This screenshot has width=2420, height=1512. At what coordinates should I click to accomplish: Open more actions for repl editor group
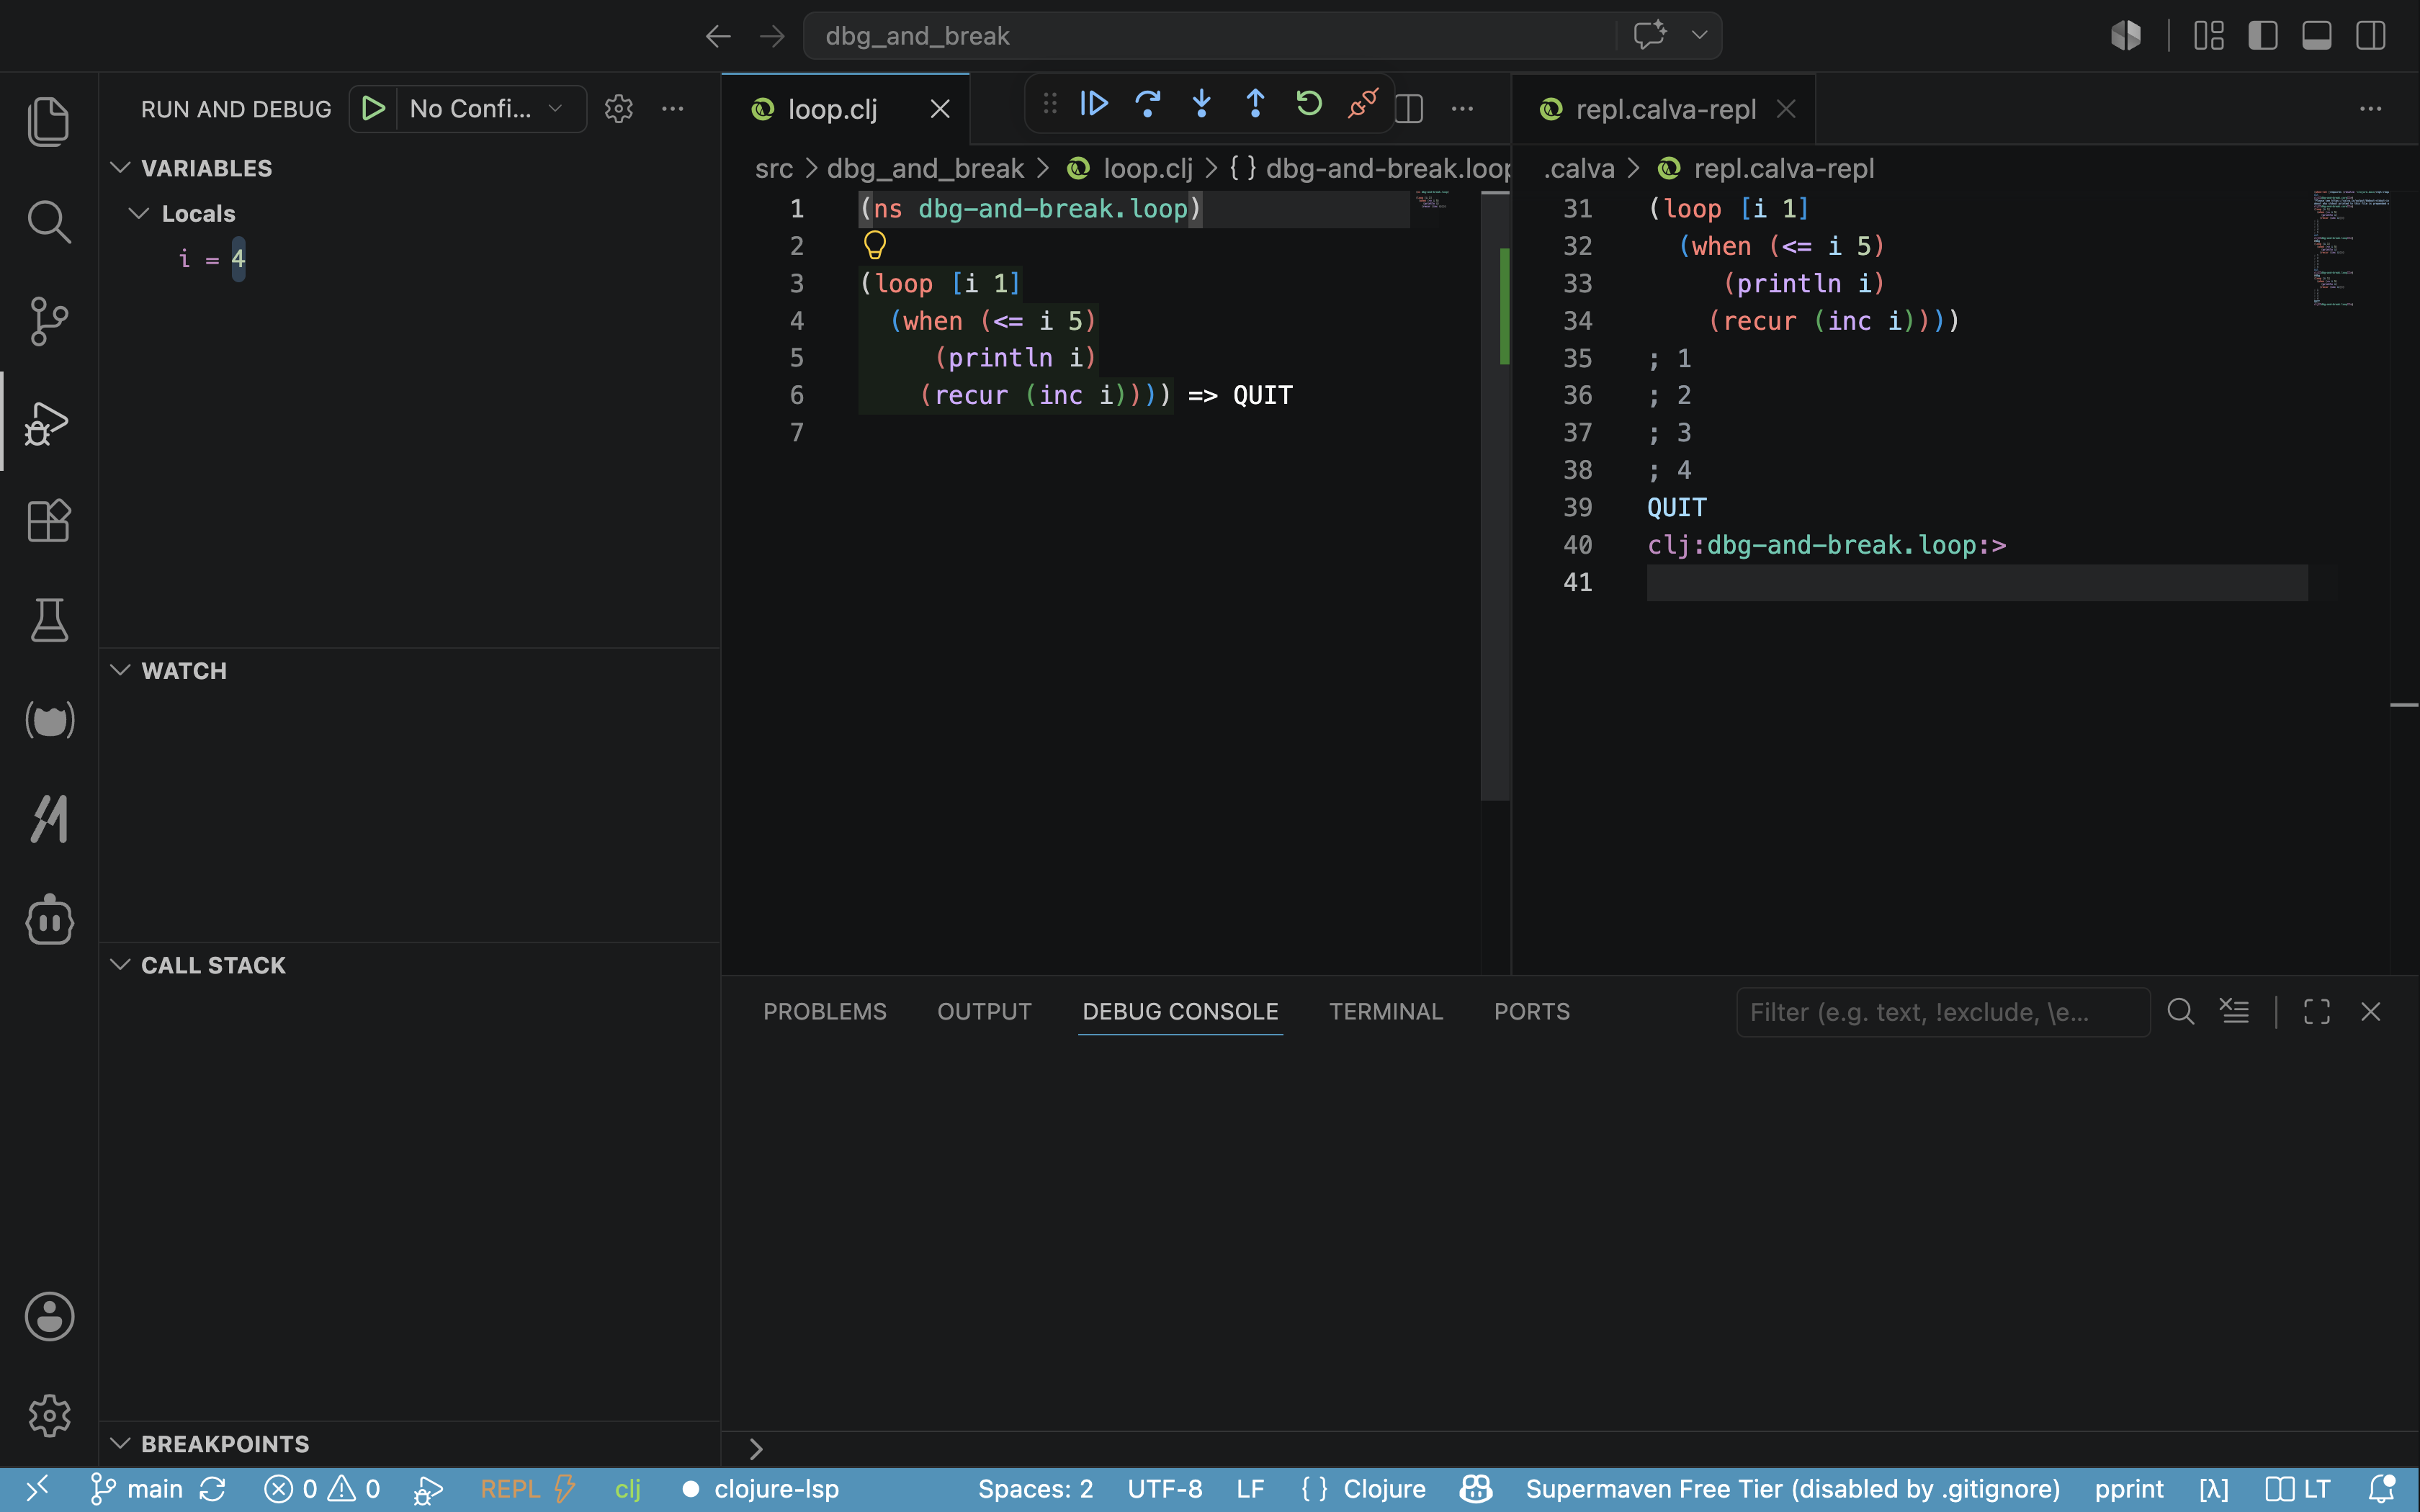coord(2371,108)
